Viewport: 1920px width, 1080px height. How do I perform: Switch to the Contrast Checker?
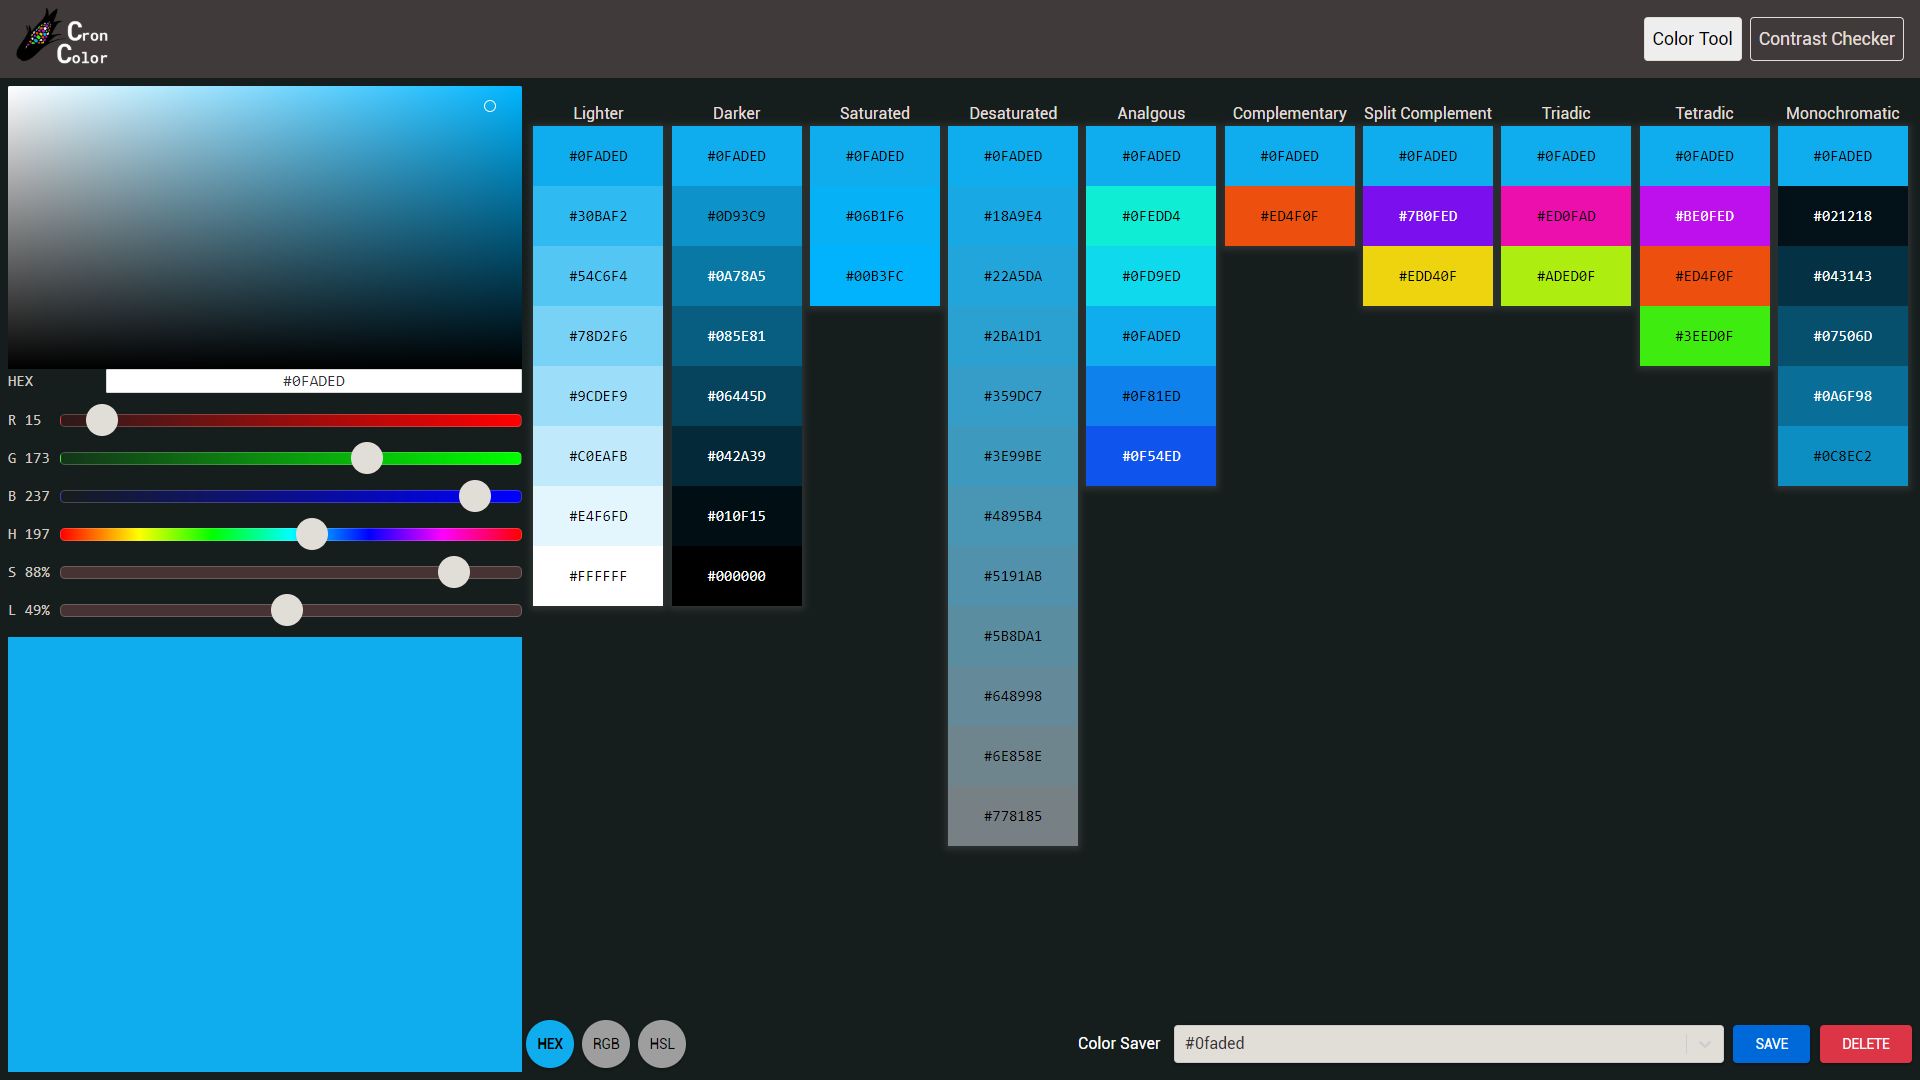point(1826,38)
